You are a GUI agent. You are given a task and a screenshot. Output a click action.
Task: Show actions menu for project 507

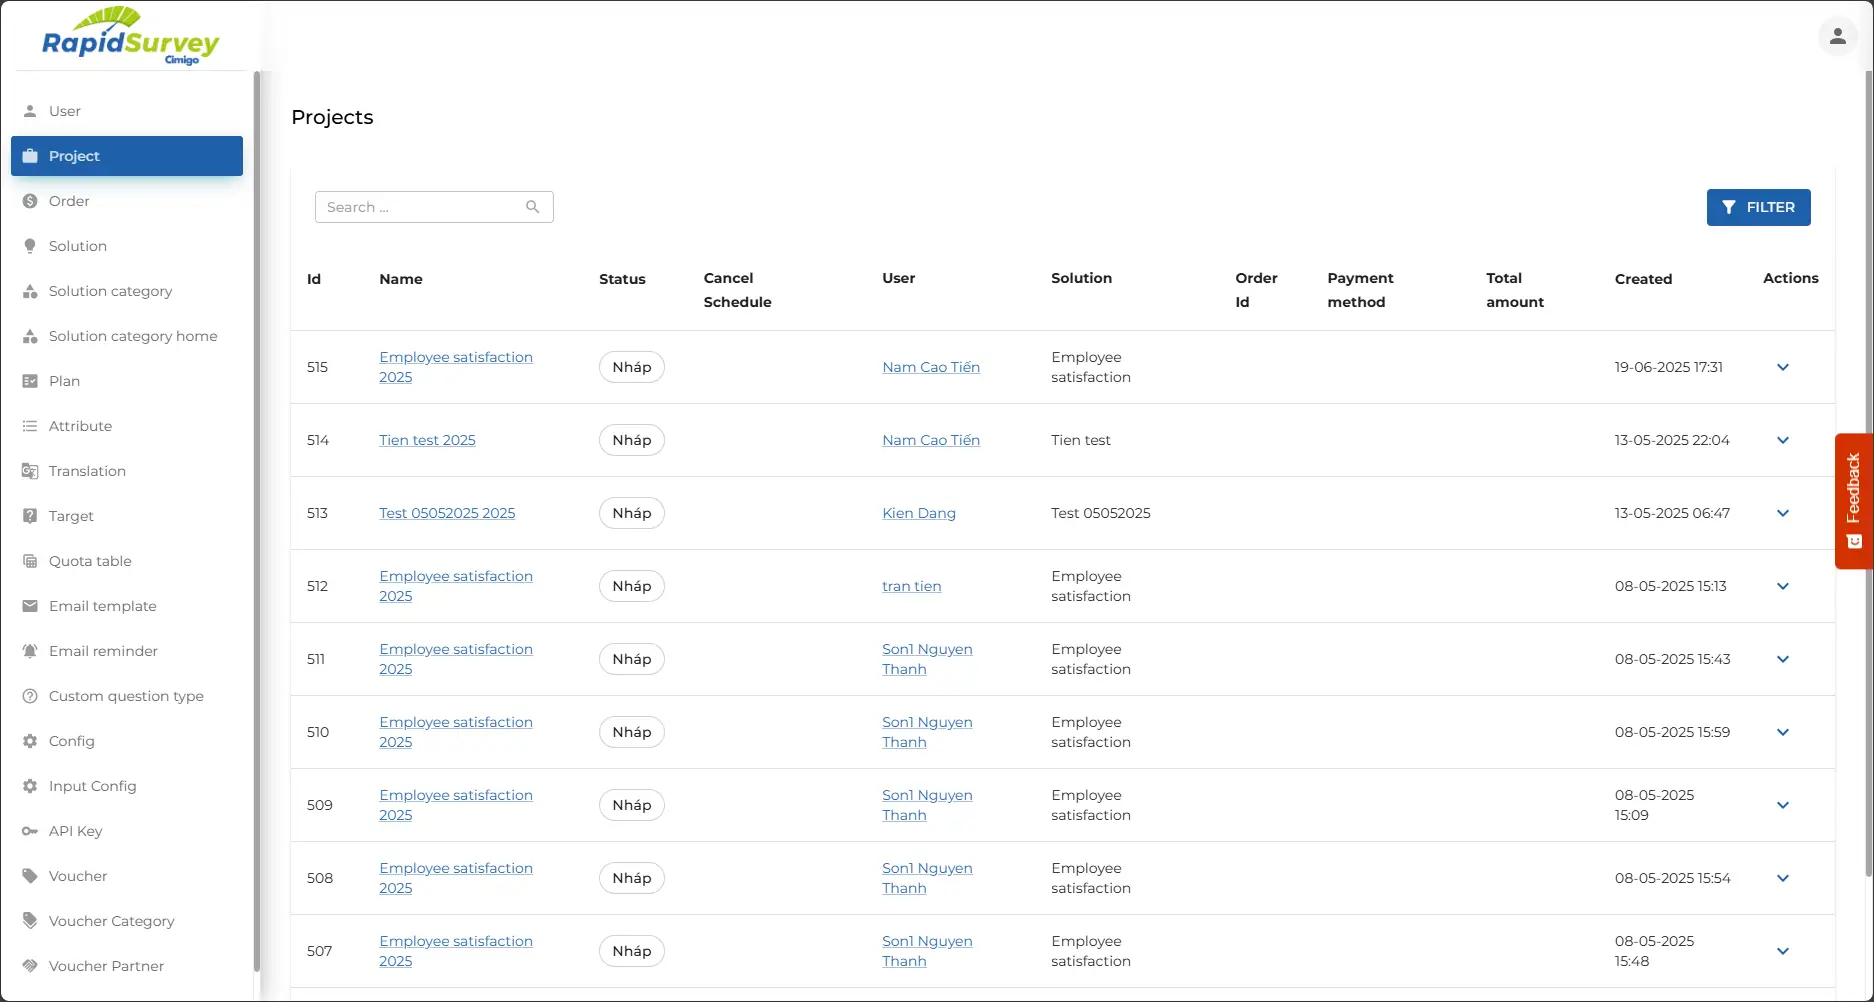1782,951
